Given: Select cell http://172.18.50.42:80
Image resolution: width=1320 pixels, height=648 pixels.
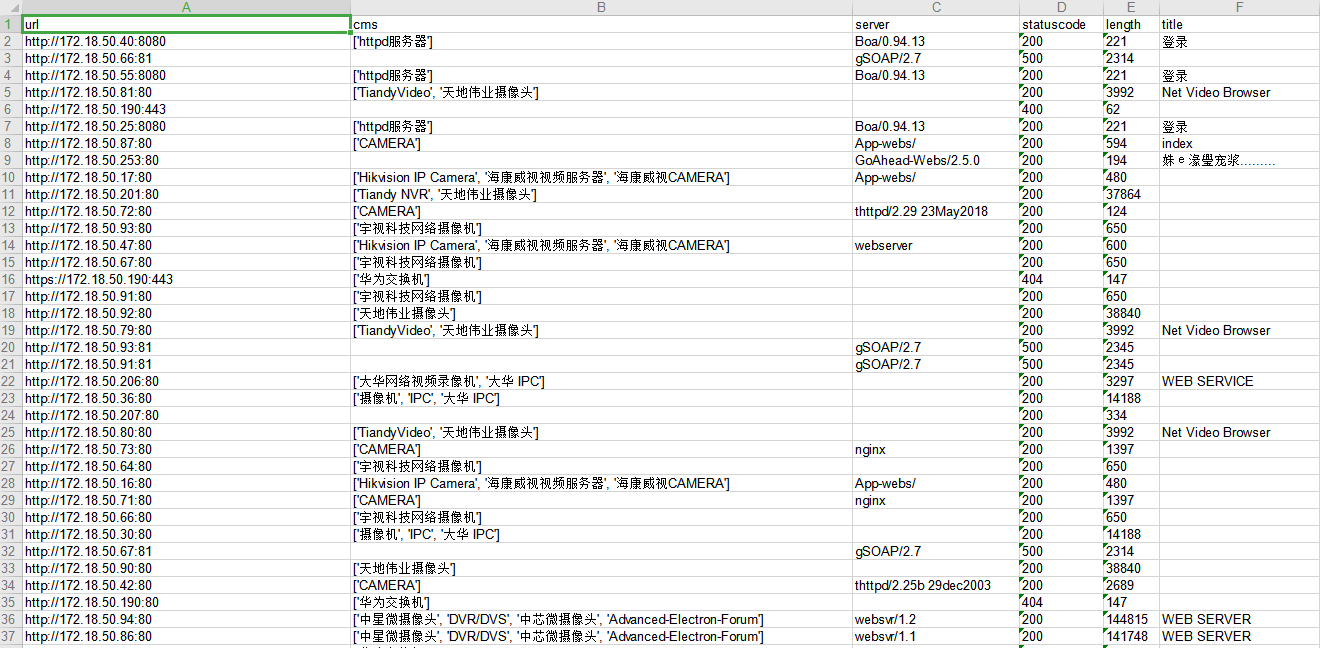Looking at the screenshot, I should (x=186, y=585).
